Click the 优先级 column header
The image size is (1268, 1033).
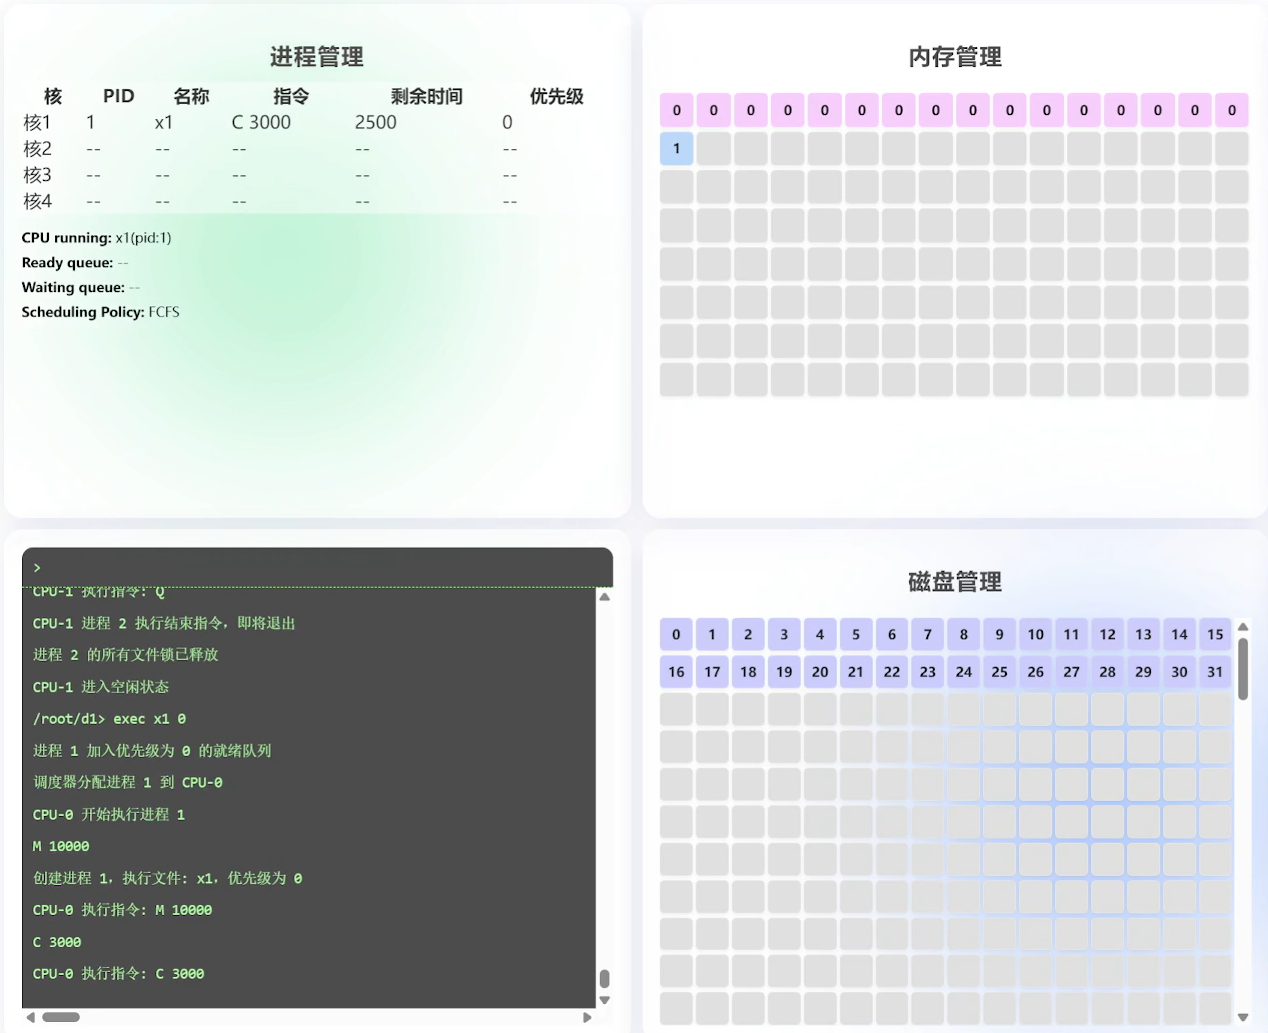pos(556,96)
